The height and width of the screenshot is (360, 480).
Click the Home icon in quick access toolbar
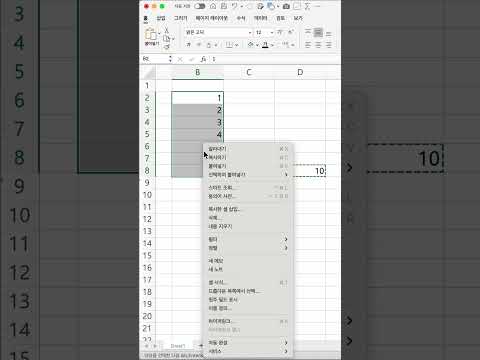[x=213, y=6]
